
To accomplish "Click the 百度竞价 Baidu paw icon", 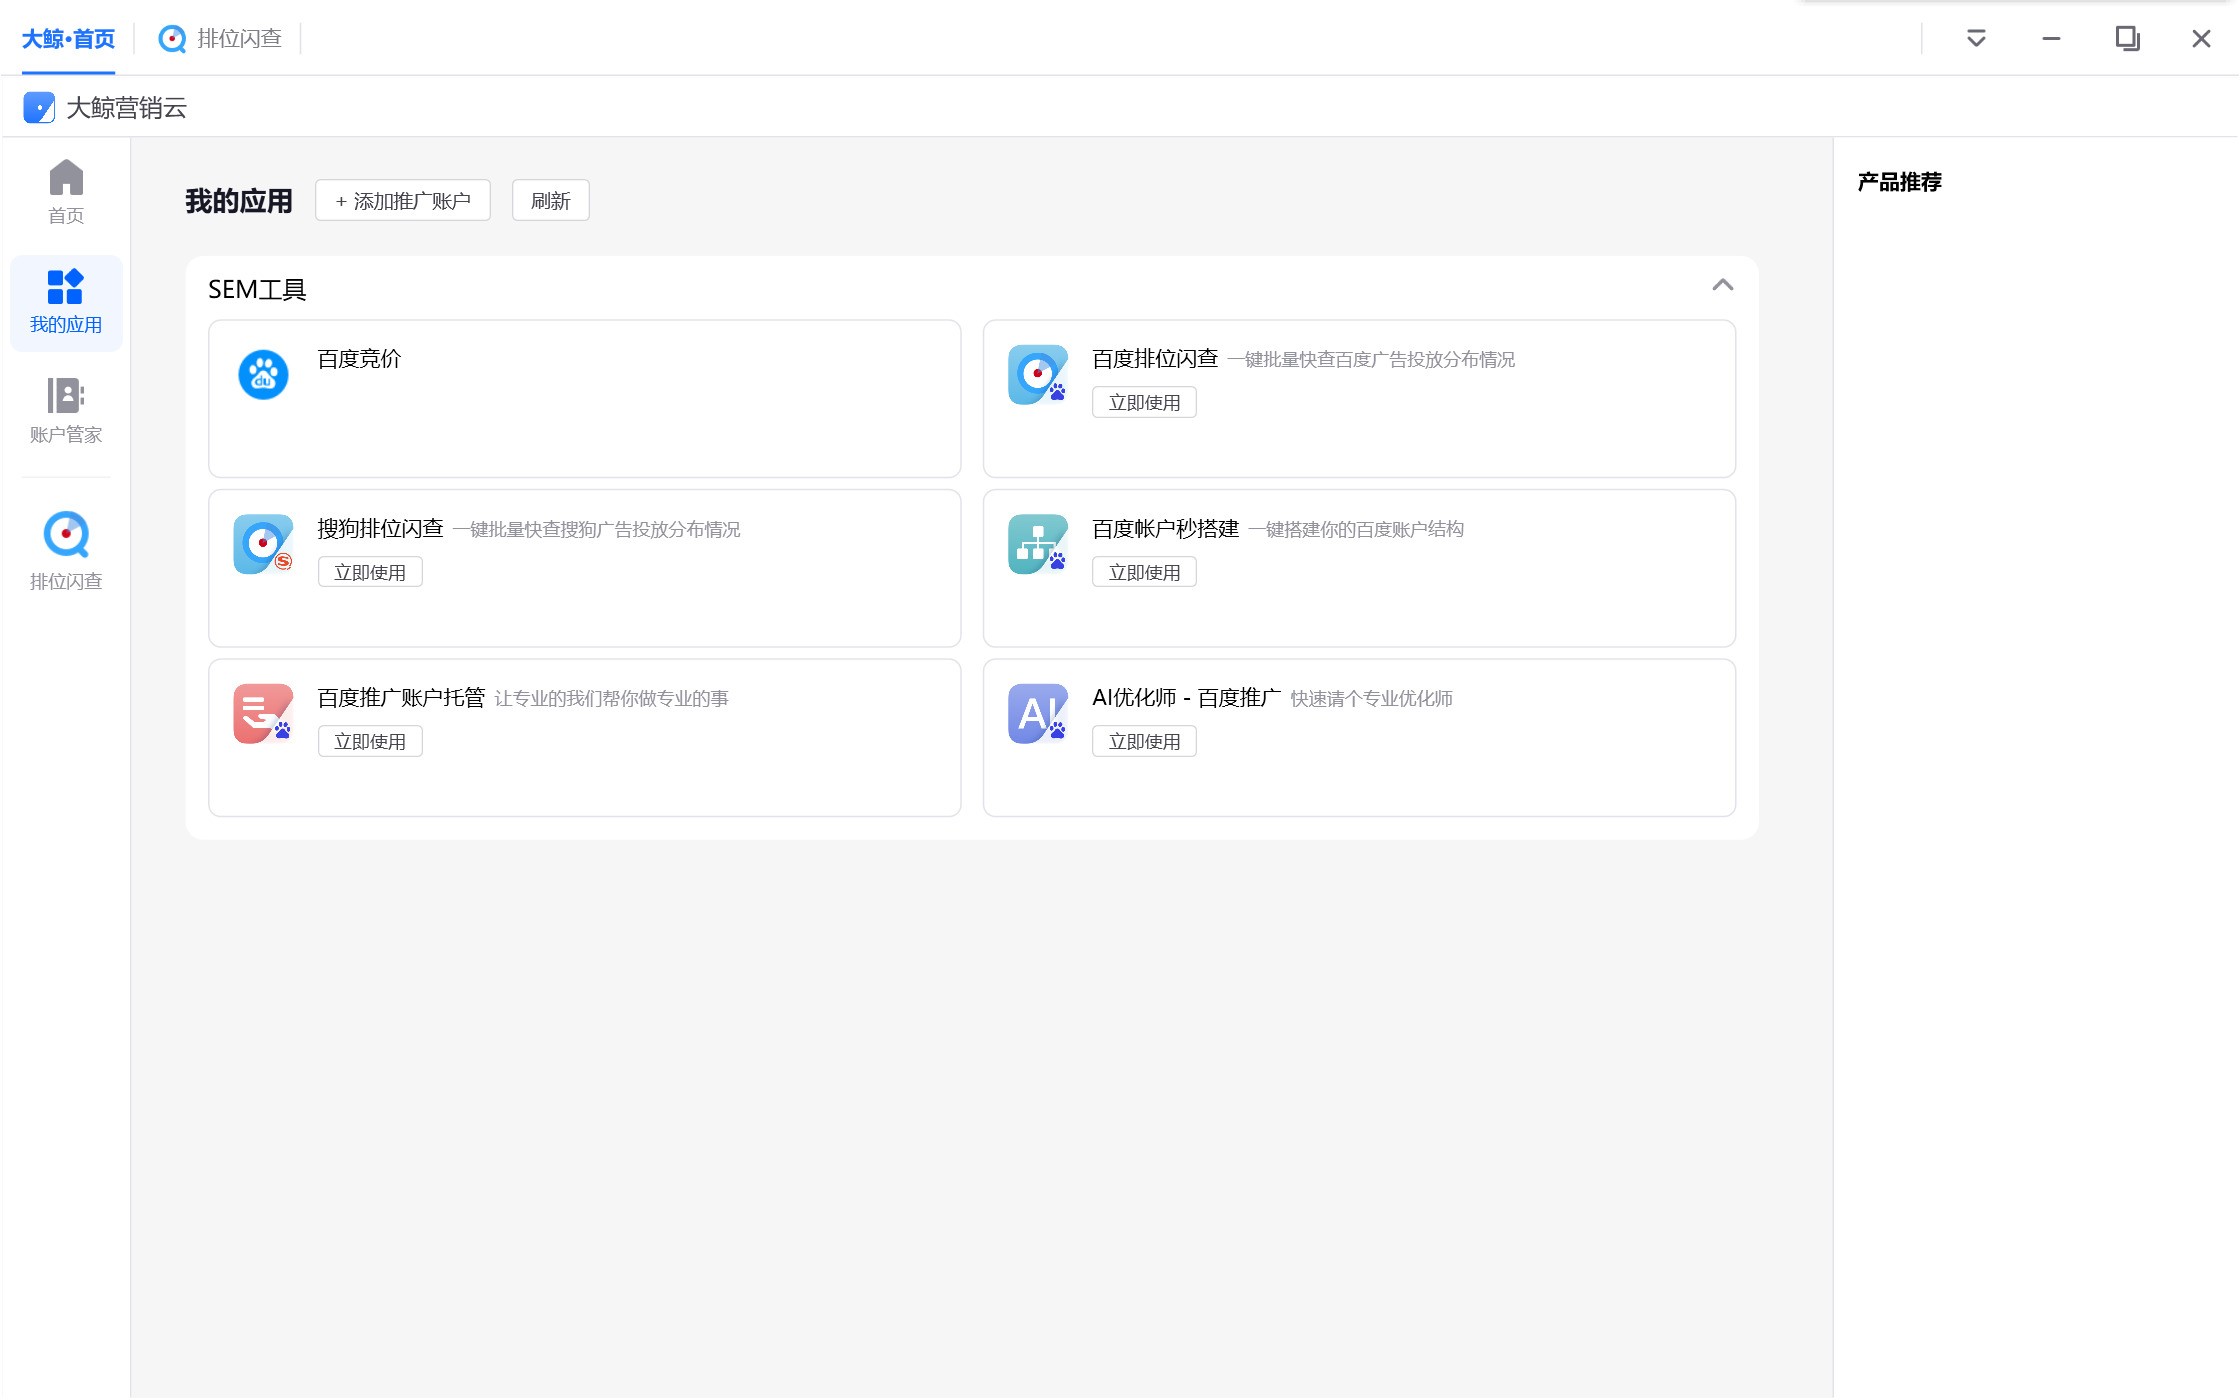I will click(x=263, y=375).
